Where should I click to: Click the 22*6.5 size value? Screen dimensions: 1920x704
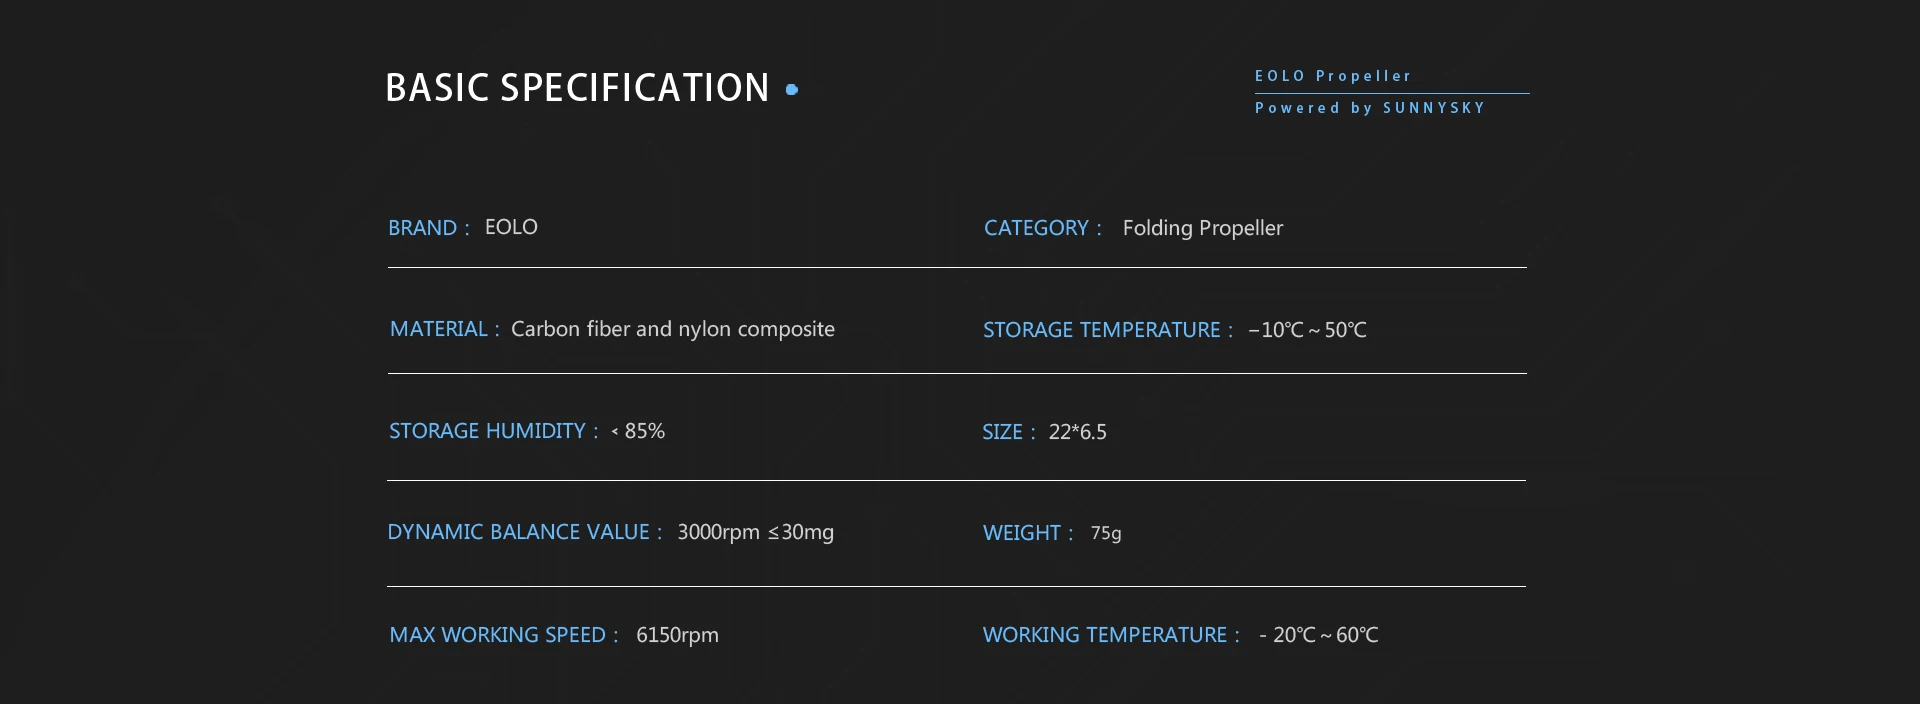tap(1077, 432)
